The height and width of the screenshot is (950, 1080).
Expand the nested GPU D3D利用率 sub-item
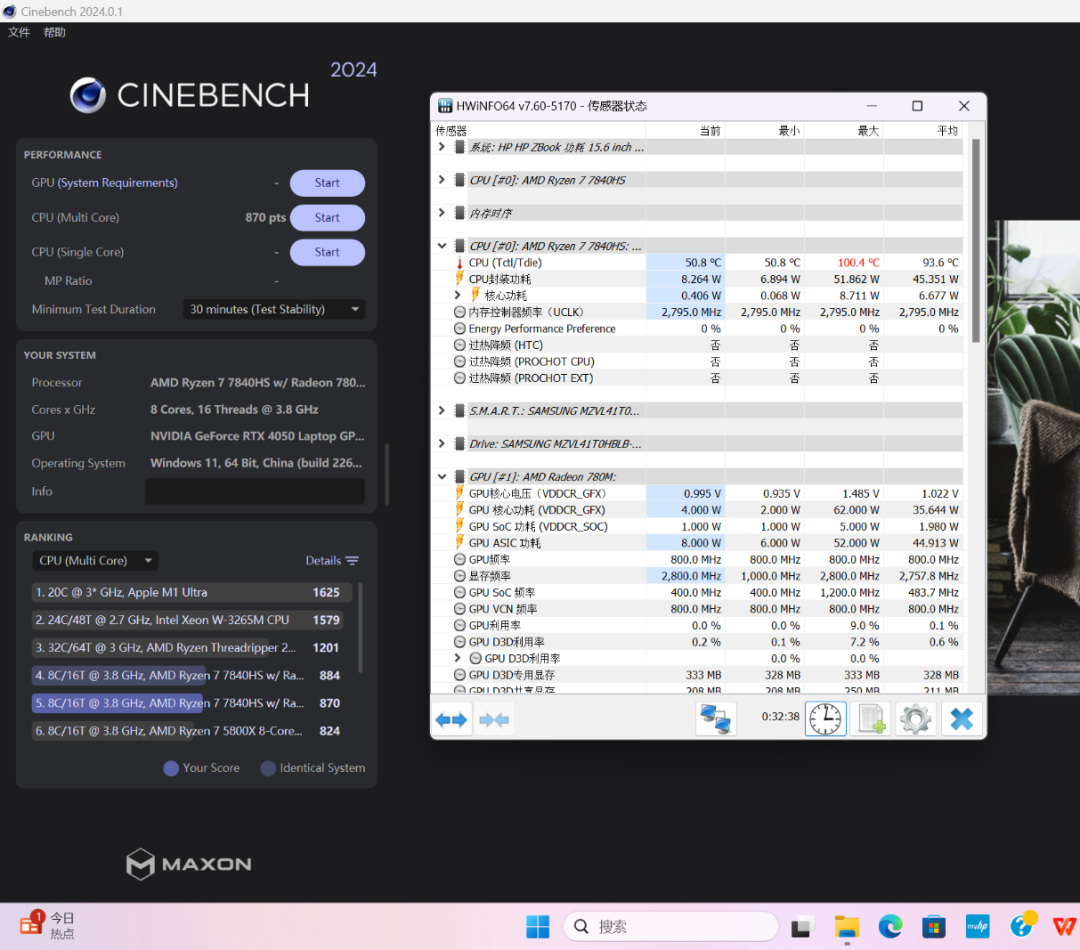457,659
